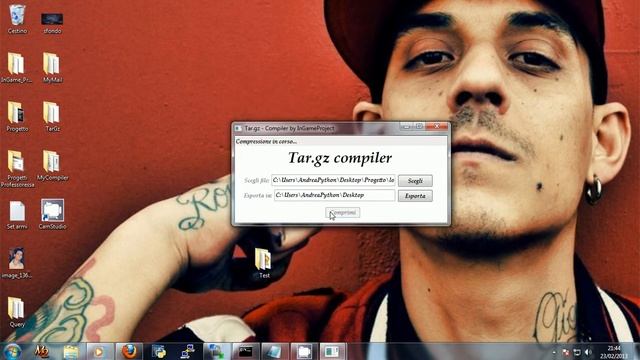
Task: Open Windows Explorer from taskbar
Action: tap(71, 351)
